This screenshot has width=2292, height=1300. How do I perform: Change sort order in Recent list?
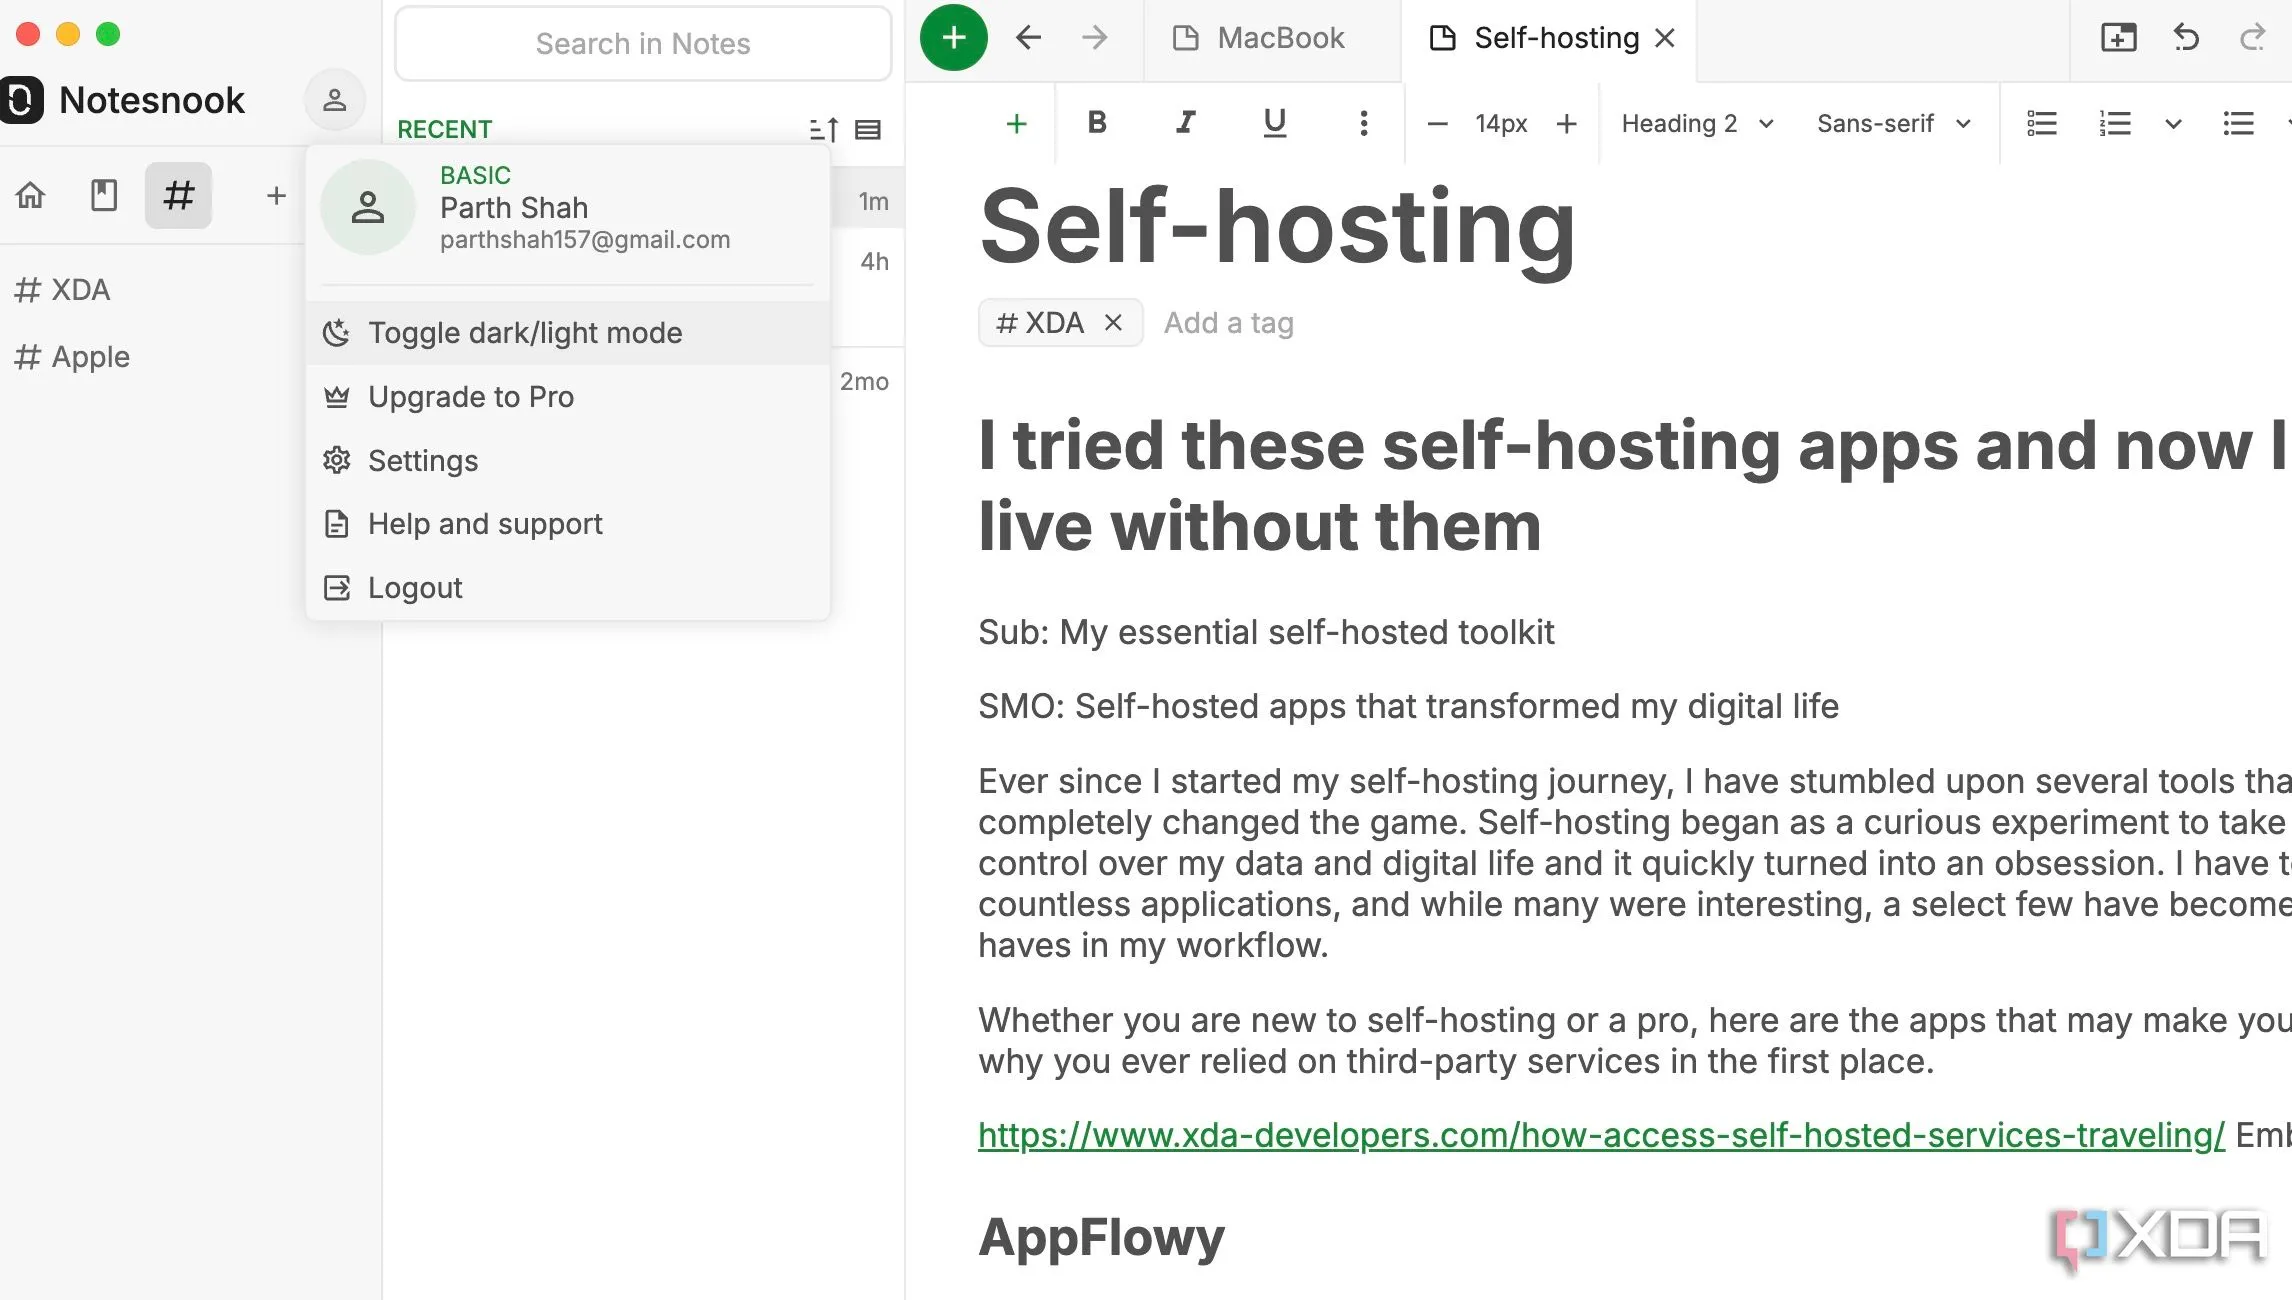(x=824, y=129)
